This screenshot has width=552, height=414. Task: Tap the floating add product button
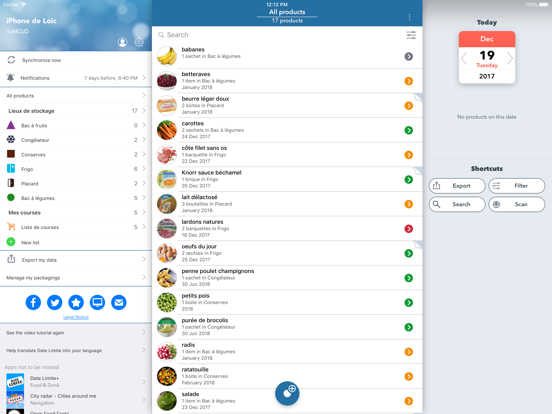tap(287, 393)
